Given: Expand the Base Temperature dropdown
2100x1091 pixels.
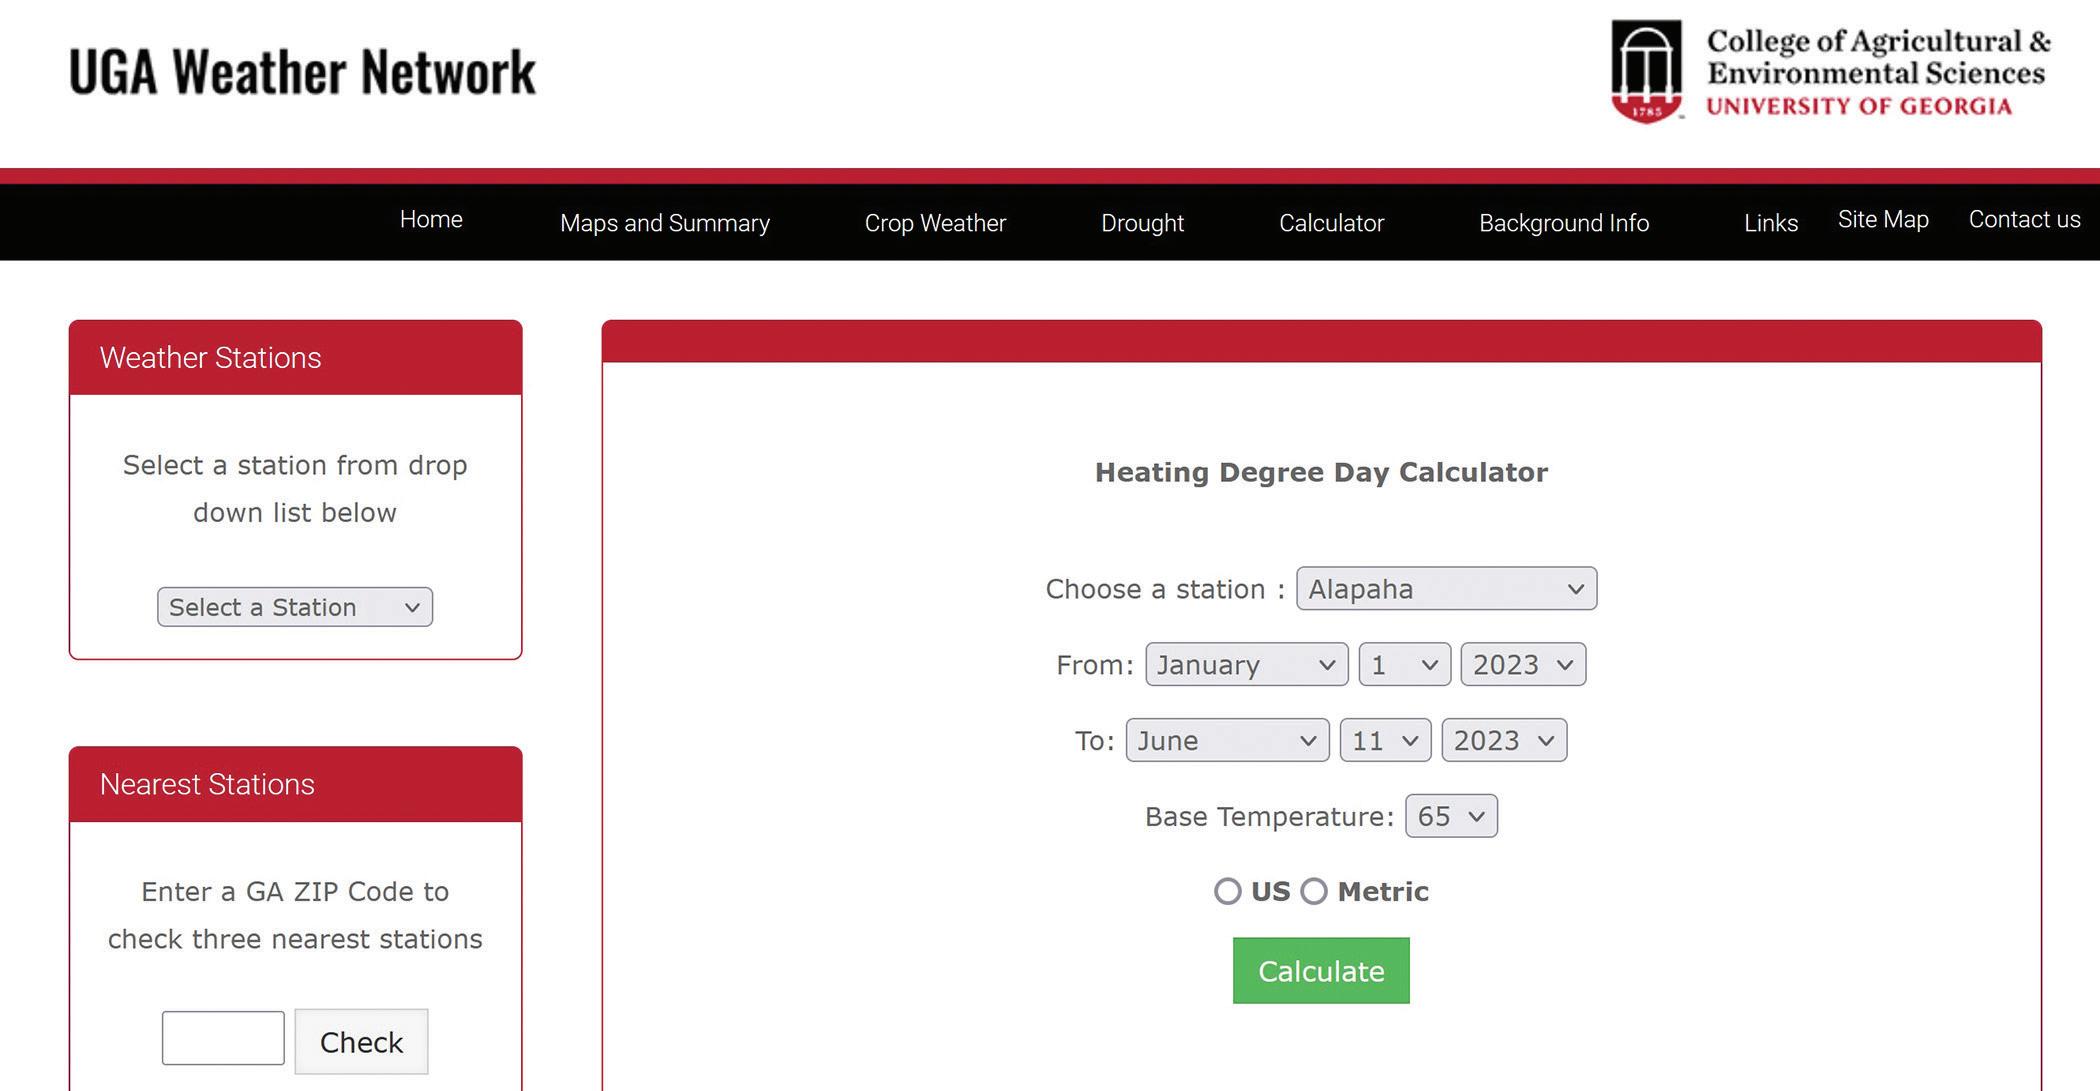Looking at the screenshot, I should click(x=1450, y=817).
